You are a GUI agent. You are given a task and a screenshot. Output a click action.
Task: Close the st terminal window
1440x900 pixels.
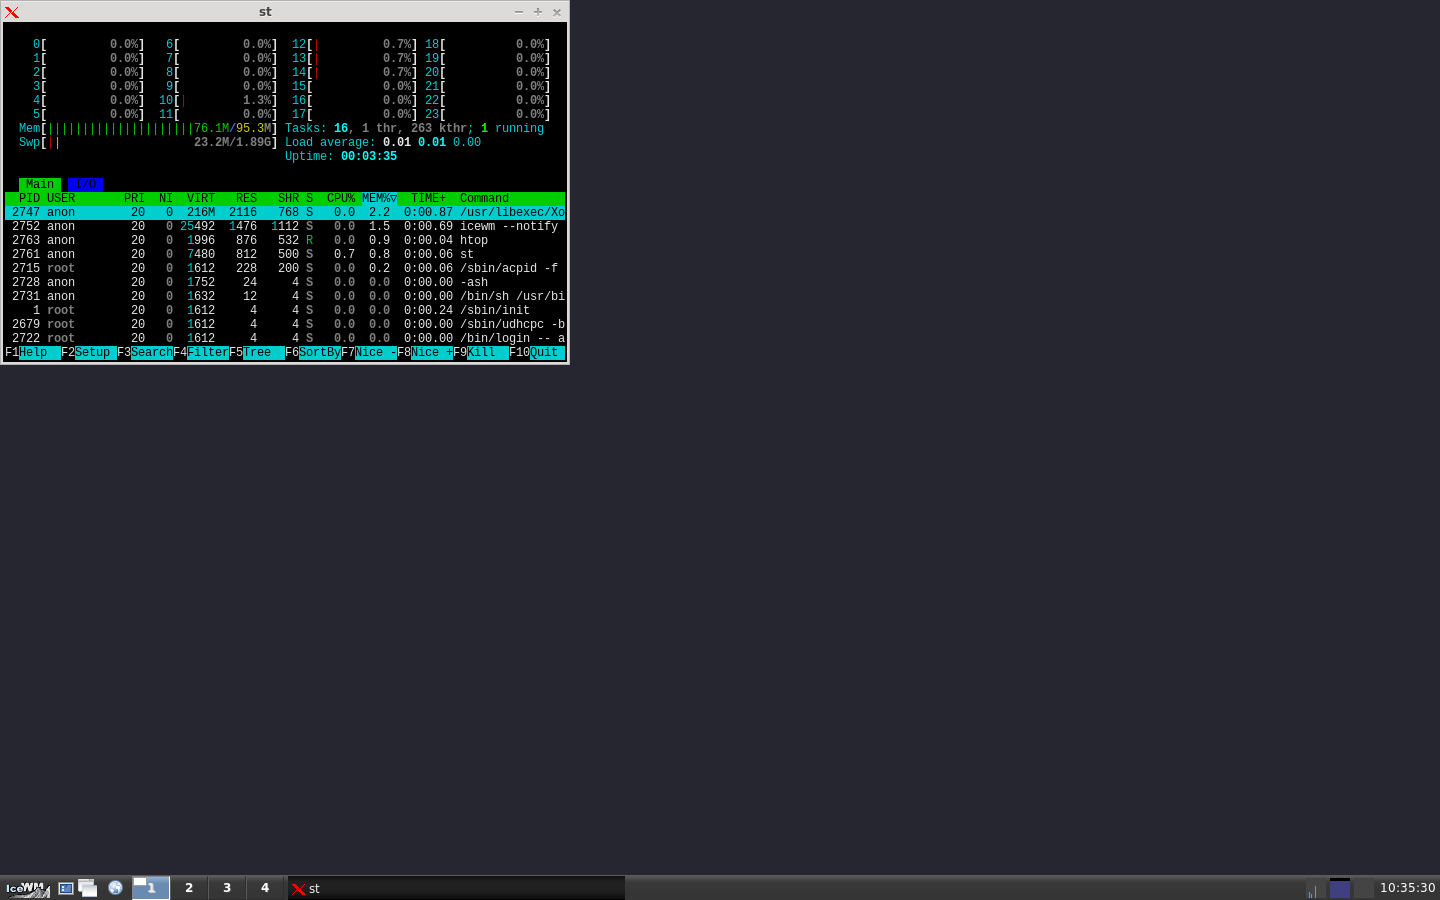[x=557, y=12]
